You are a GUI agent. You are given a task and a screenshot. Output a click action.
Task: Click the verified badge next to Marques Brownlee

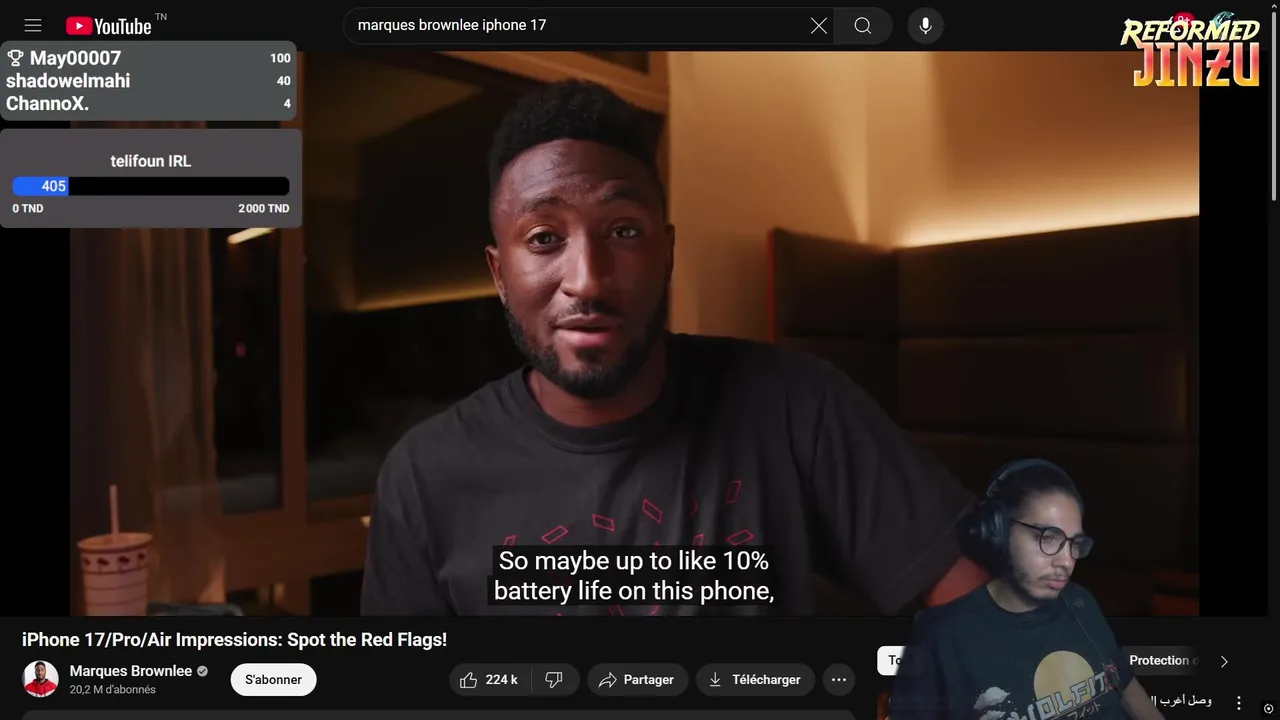tap(202, 671)
